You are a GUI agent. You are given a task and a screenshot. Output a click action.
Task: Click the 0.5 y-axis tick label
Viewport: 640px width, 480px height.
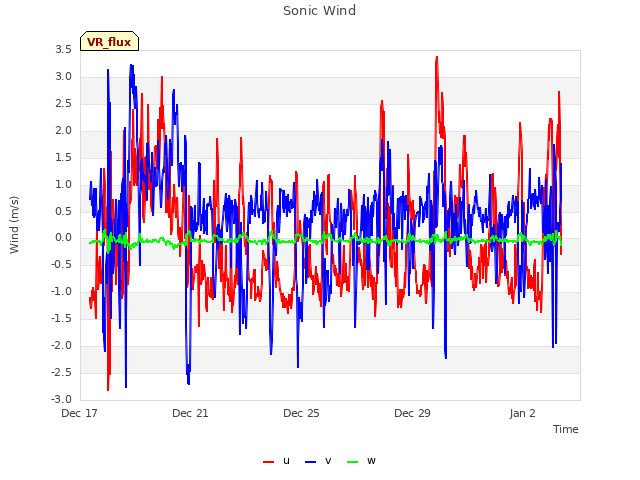63,211
